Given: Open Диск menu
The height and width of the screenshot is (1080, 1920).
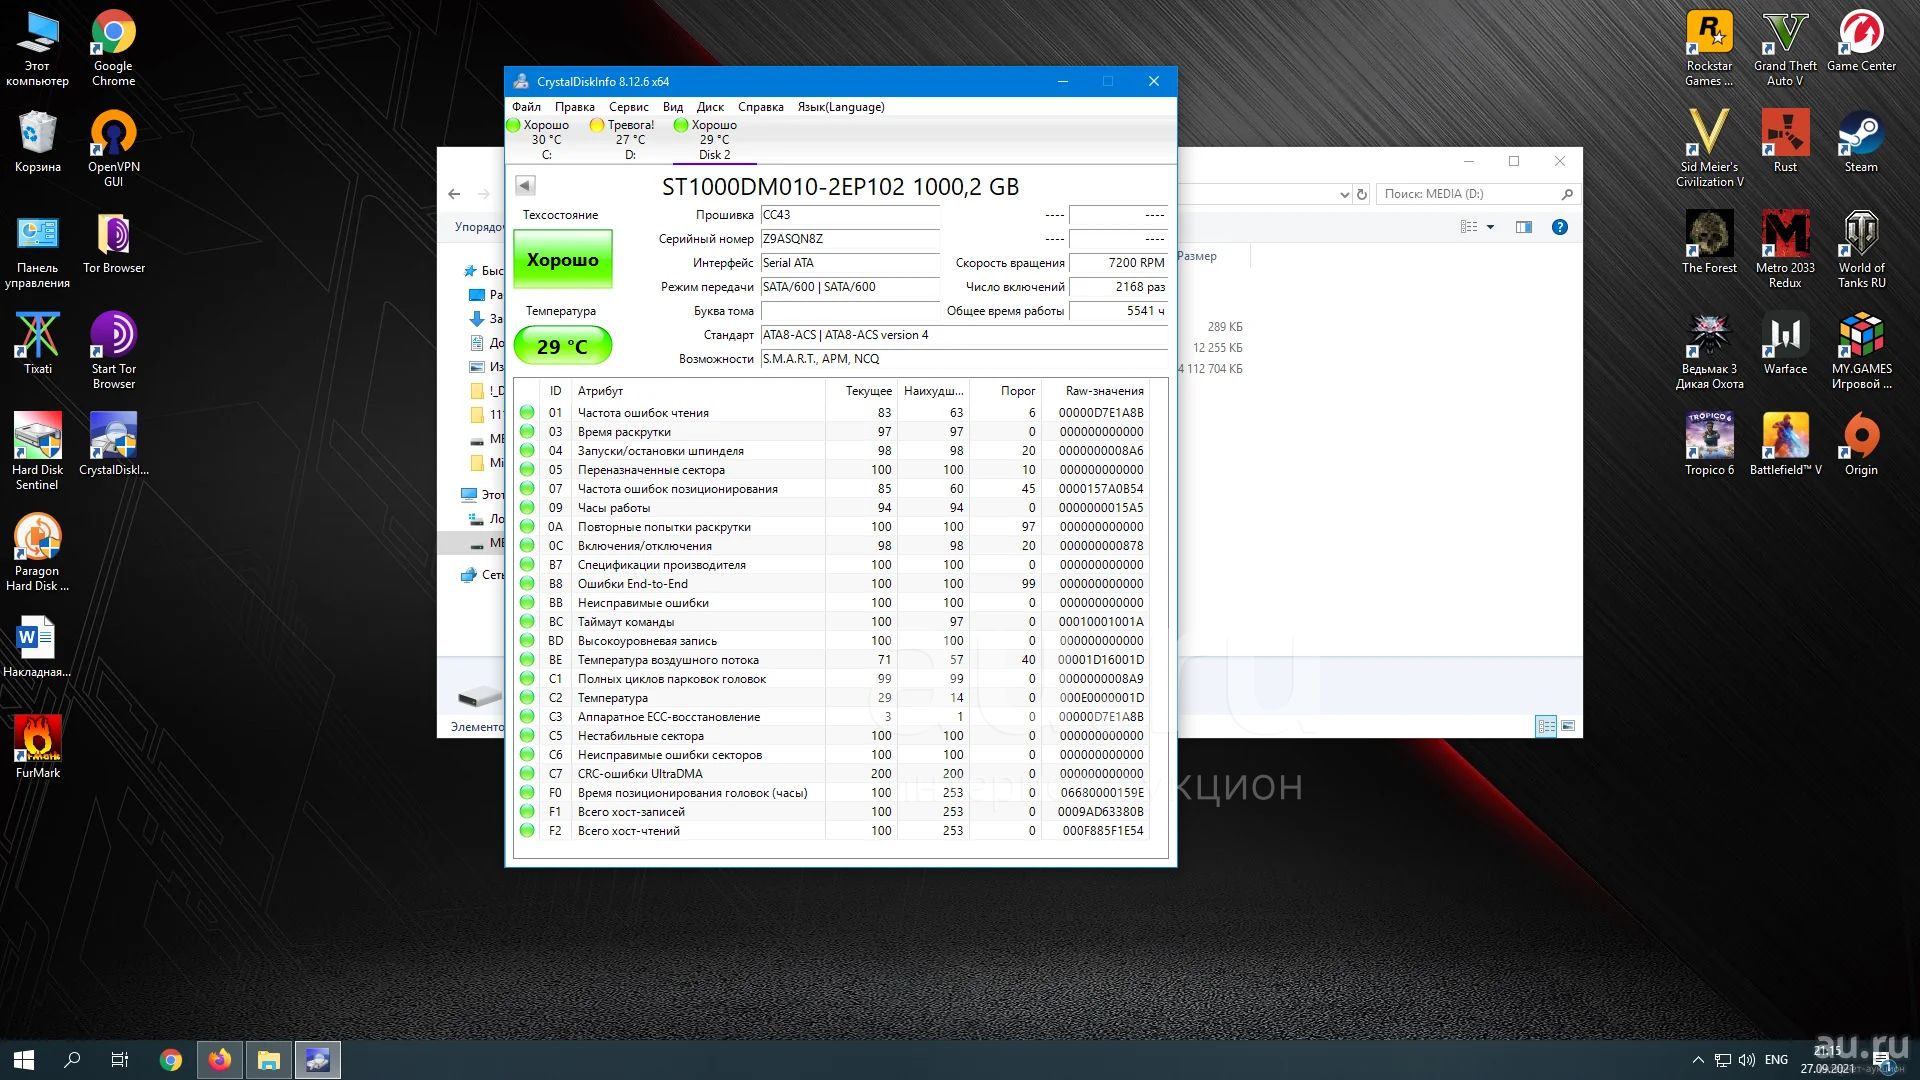Looking at the screenshot, I should pos(710,107).
